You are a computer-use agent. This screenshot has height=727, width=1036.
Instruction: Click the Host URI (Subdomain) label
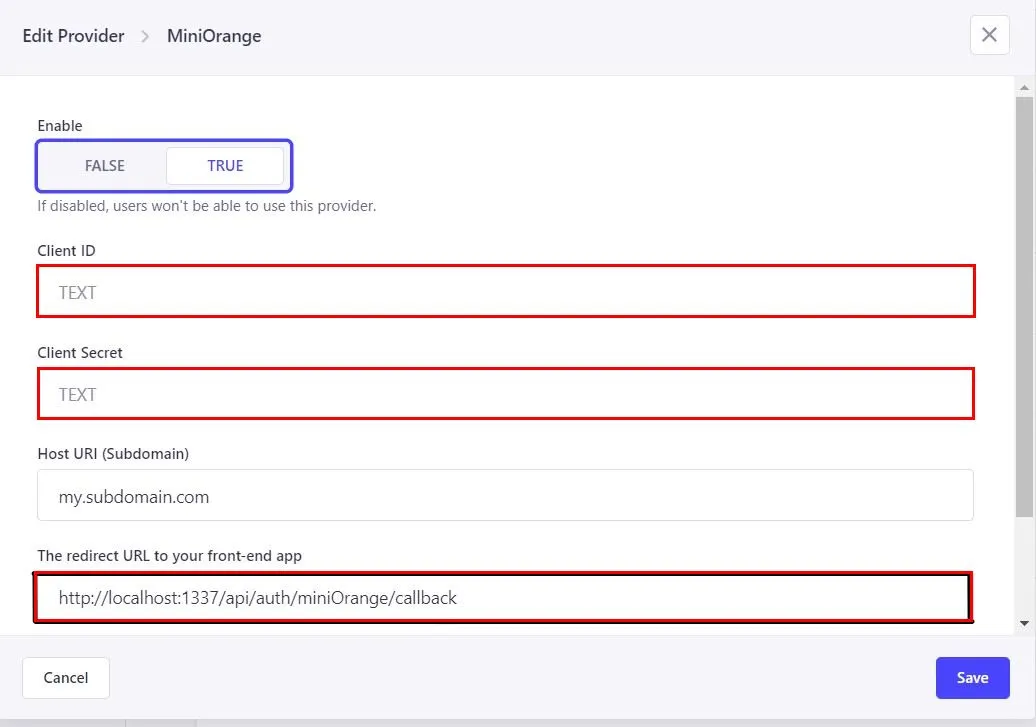click(x=113, y=453)
